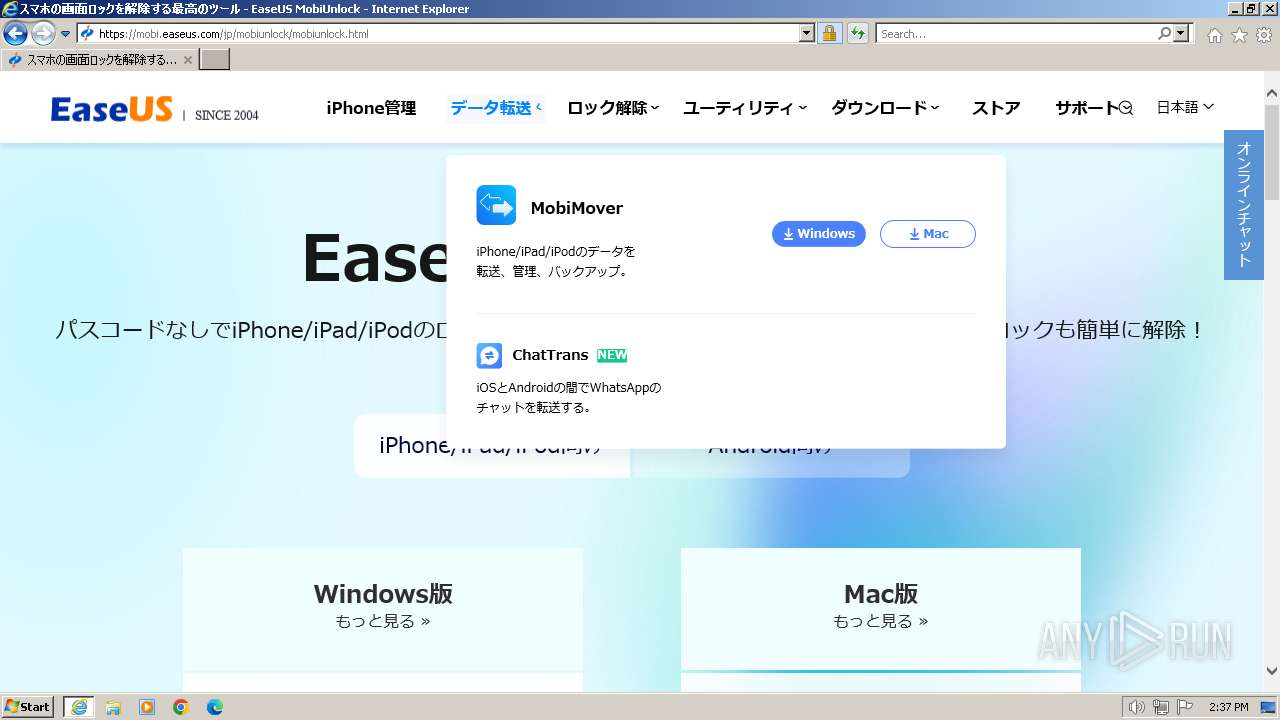This screenshot has height=720, width=1280.
Task: Select the iPhone/iPad/iPod向け tab
Action: [x=492, y=446]
